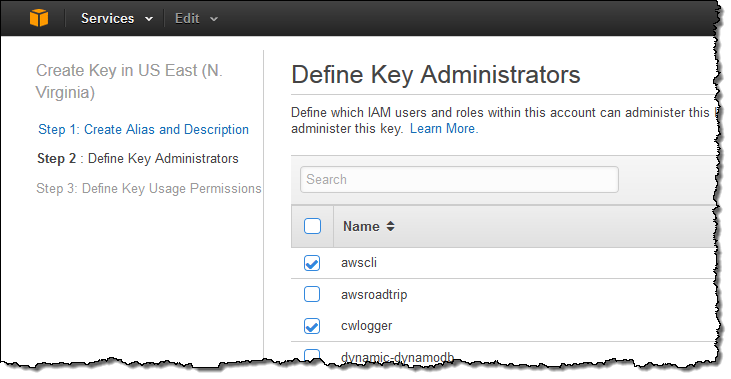Click the Services dropdown arrow
The height and width of the screenshot is (379, 731).
(x=149, y=19)
